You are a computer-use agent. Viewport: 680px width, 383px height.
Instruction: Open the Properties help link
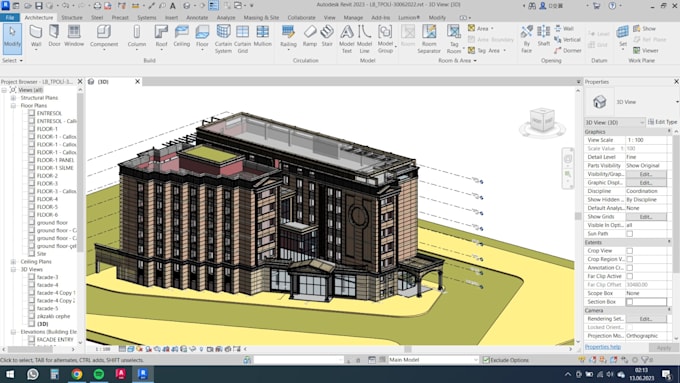tap(603, 347)
